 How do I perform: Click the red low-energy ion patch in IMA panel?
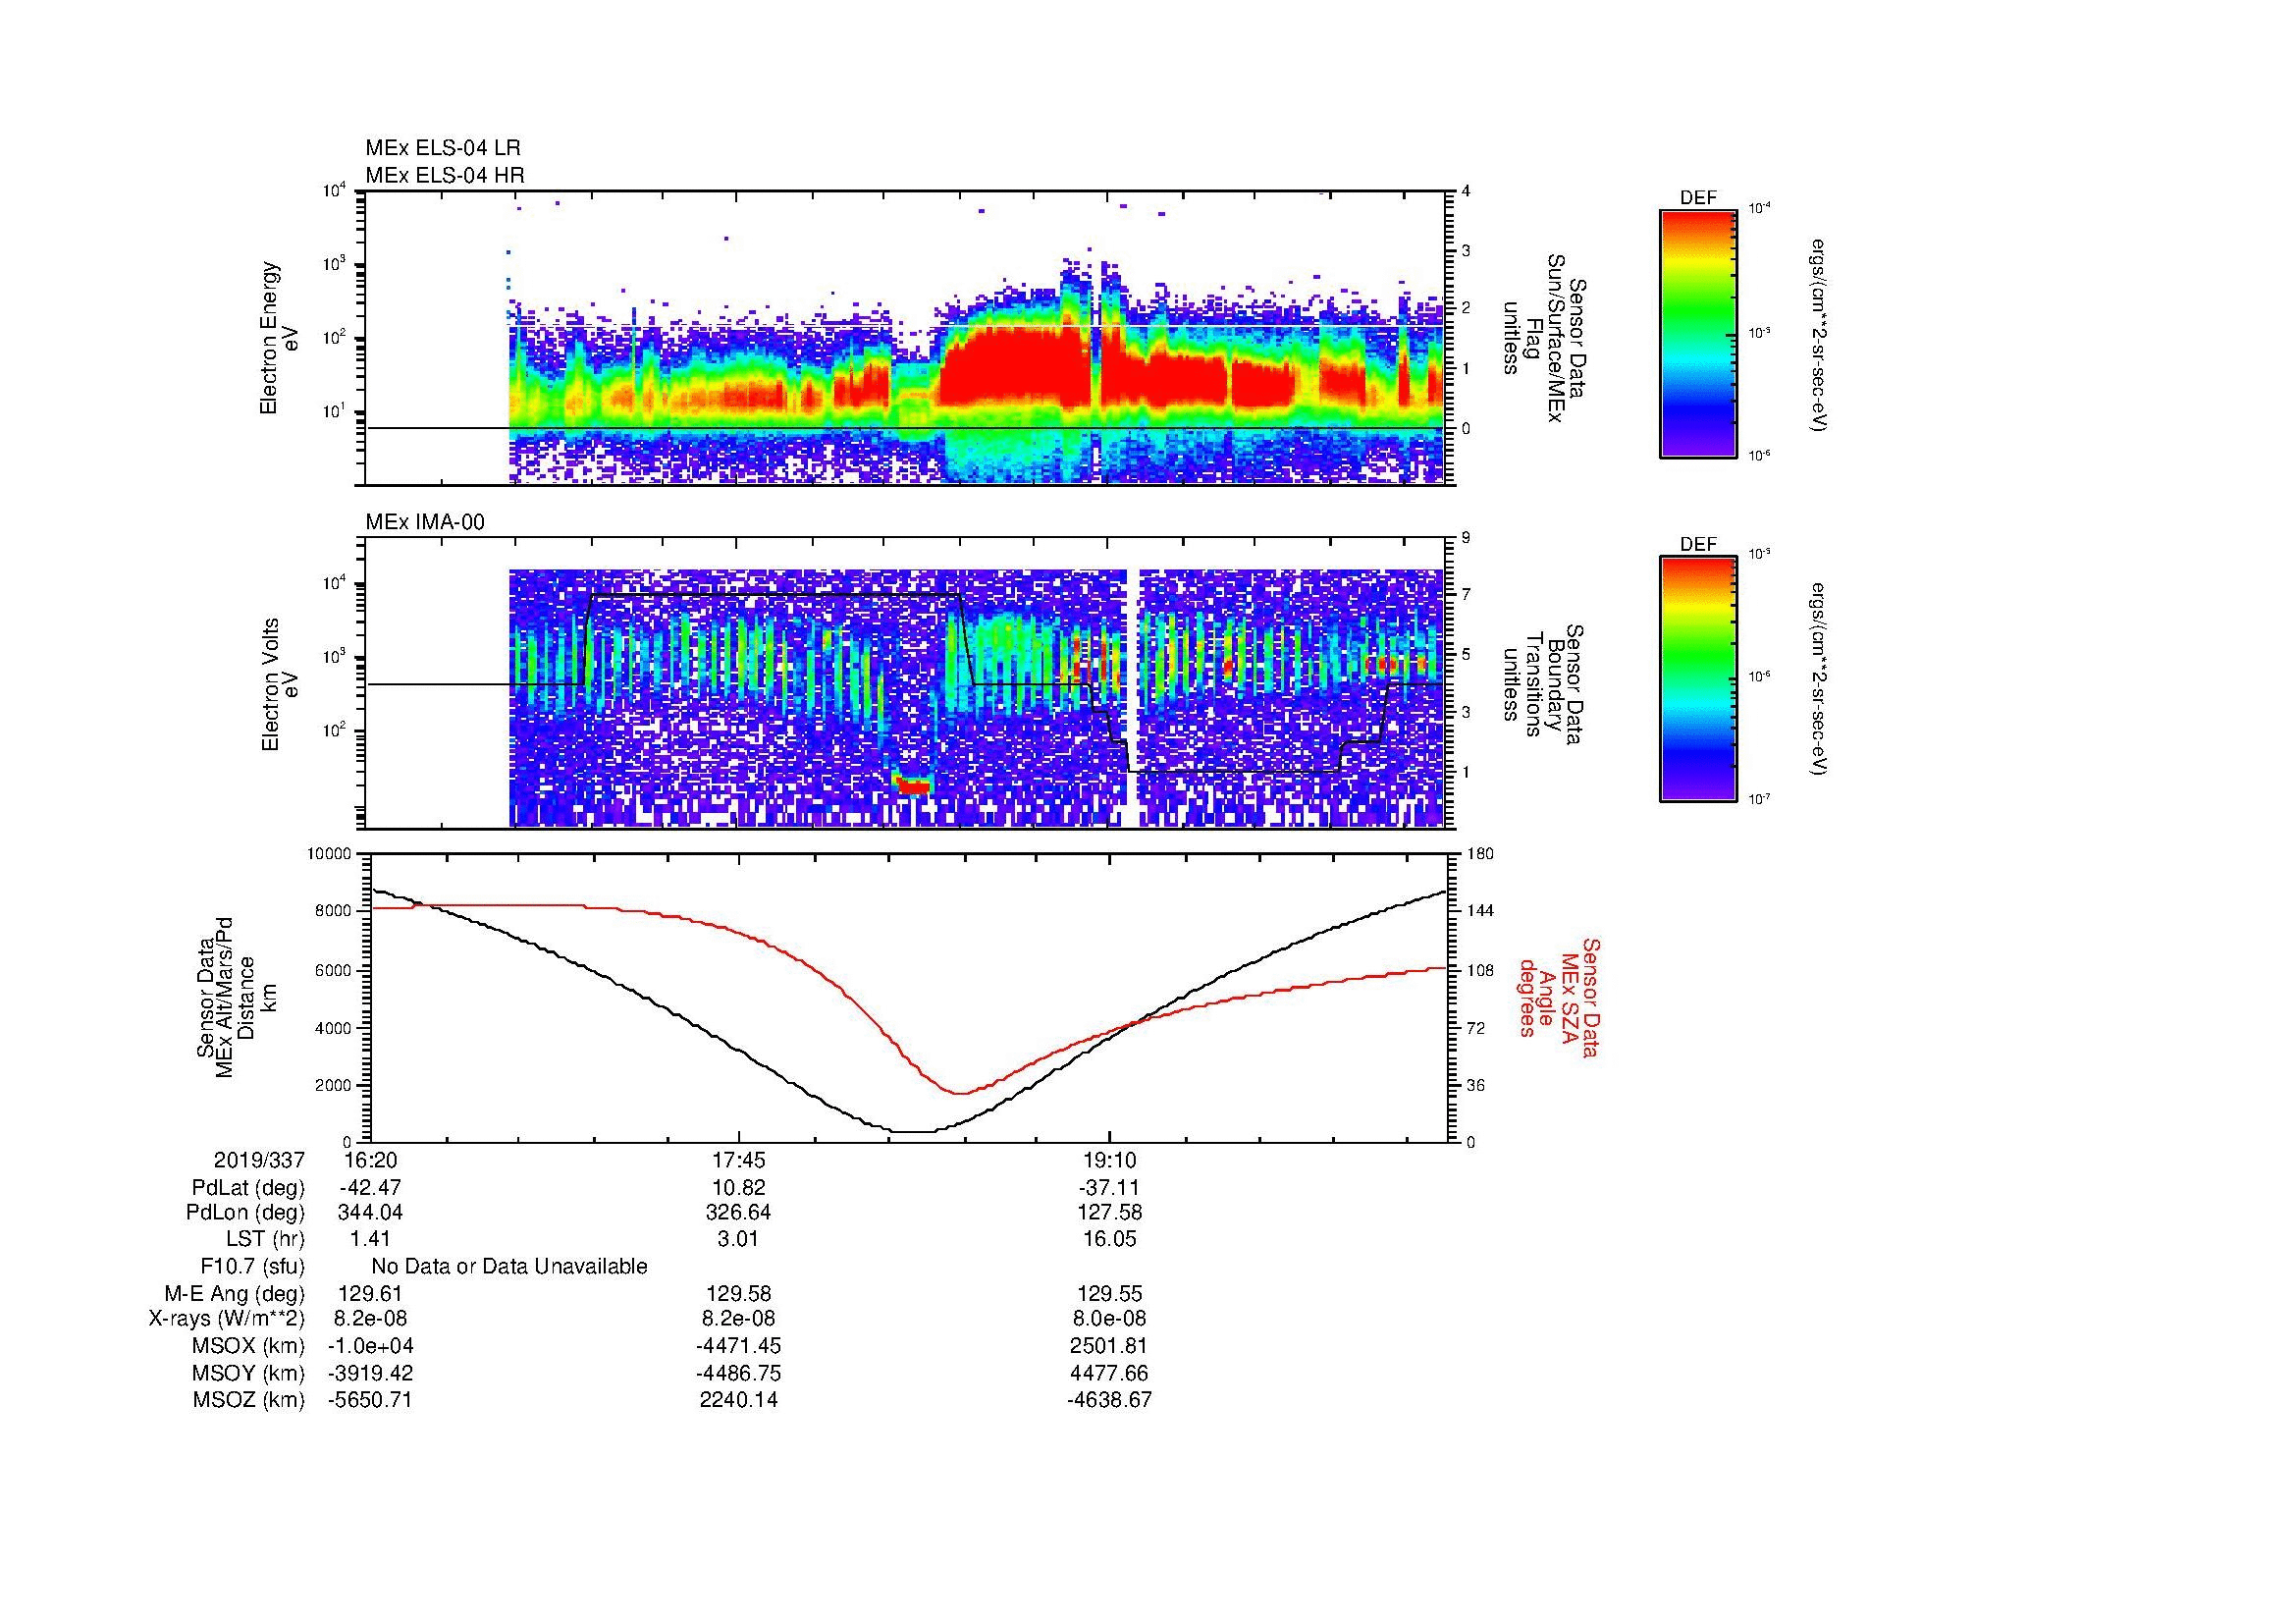913,786
